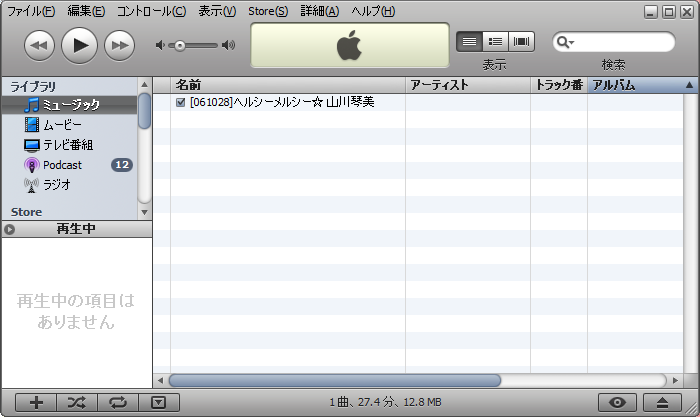This screenshot has height=417, width=700.
Task: Show or hide the artwork panel button
Action: pos(159,403)
